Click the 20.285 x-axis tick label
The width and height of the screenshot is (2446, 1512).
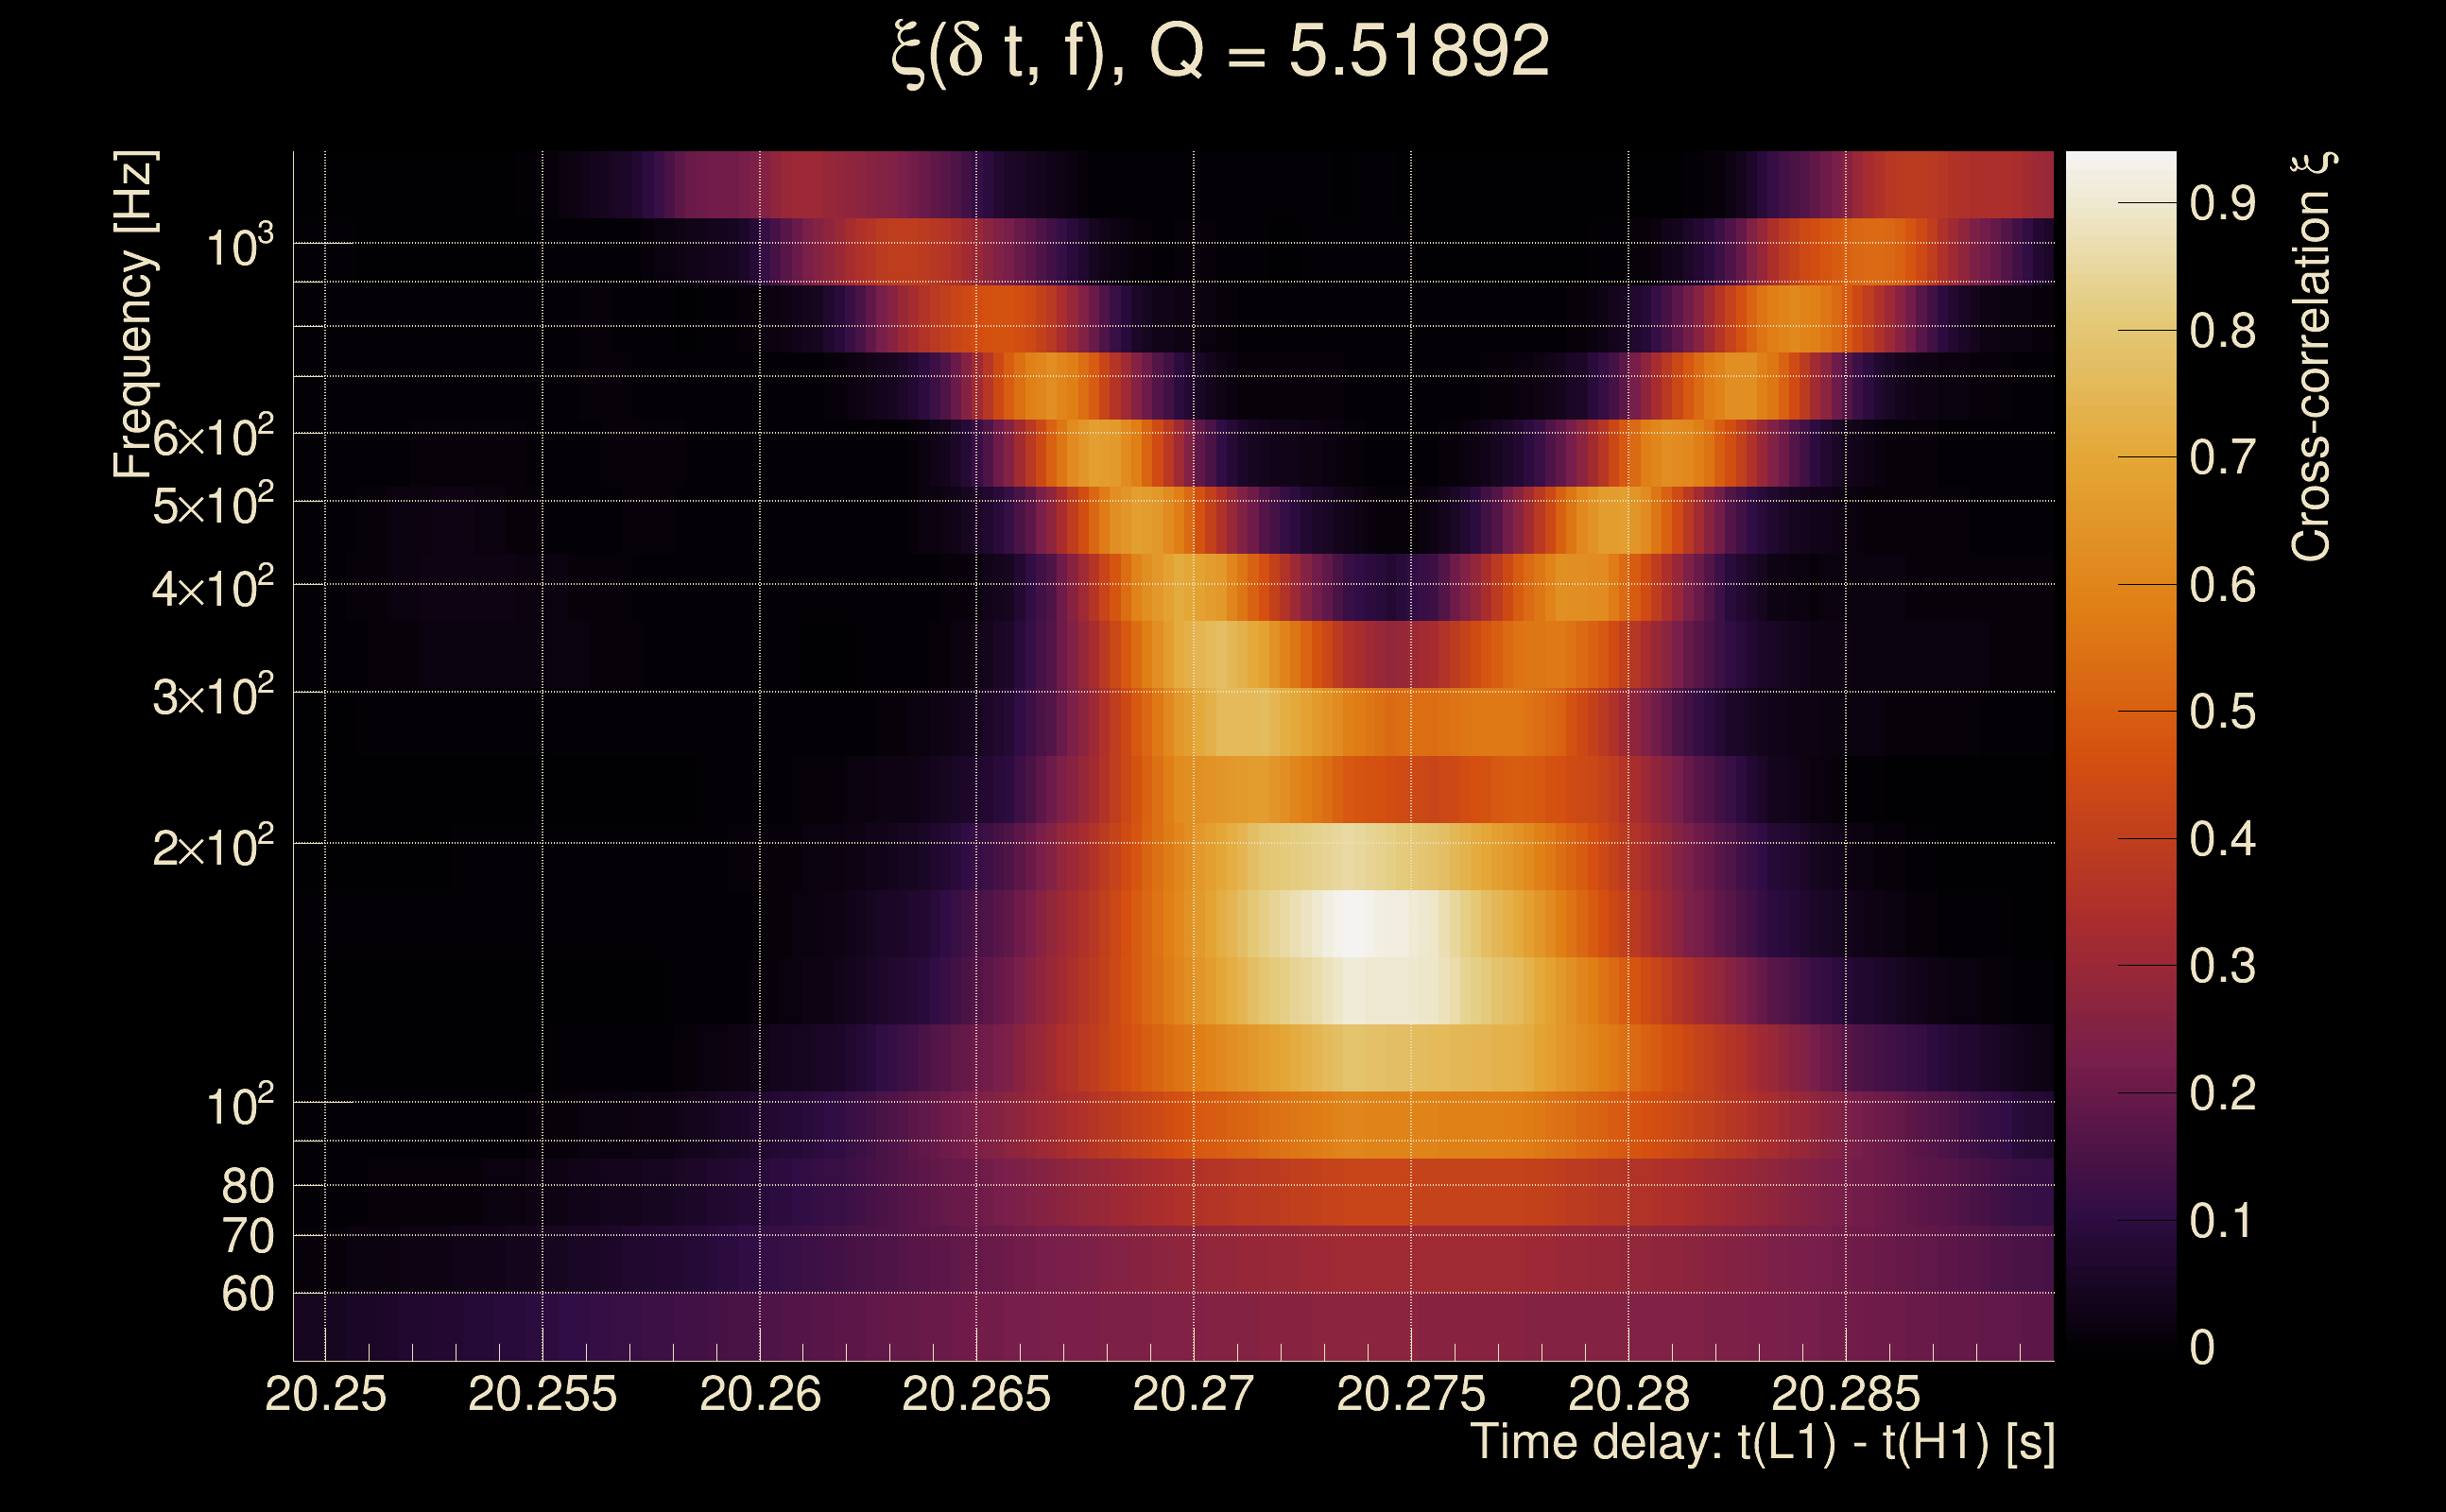[x=1845, y=1394]
